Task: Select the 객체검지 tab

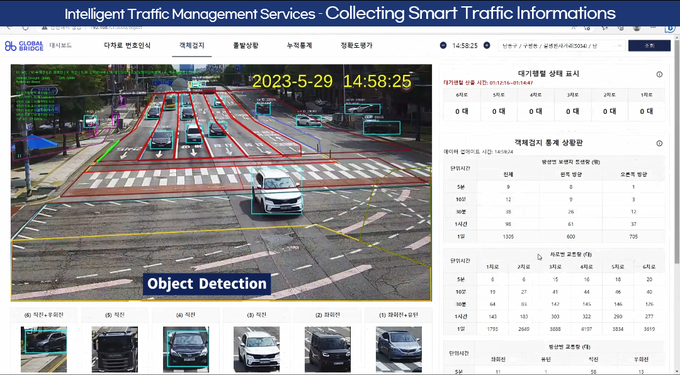Action: (x=192, y=46)
